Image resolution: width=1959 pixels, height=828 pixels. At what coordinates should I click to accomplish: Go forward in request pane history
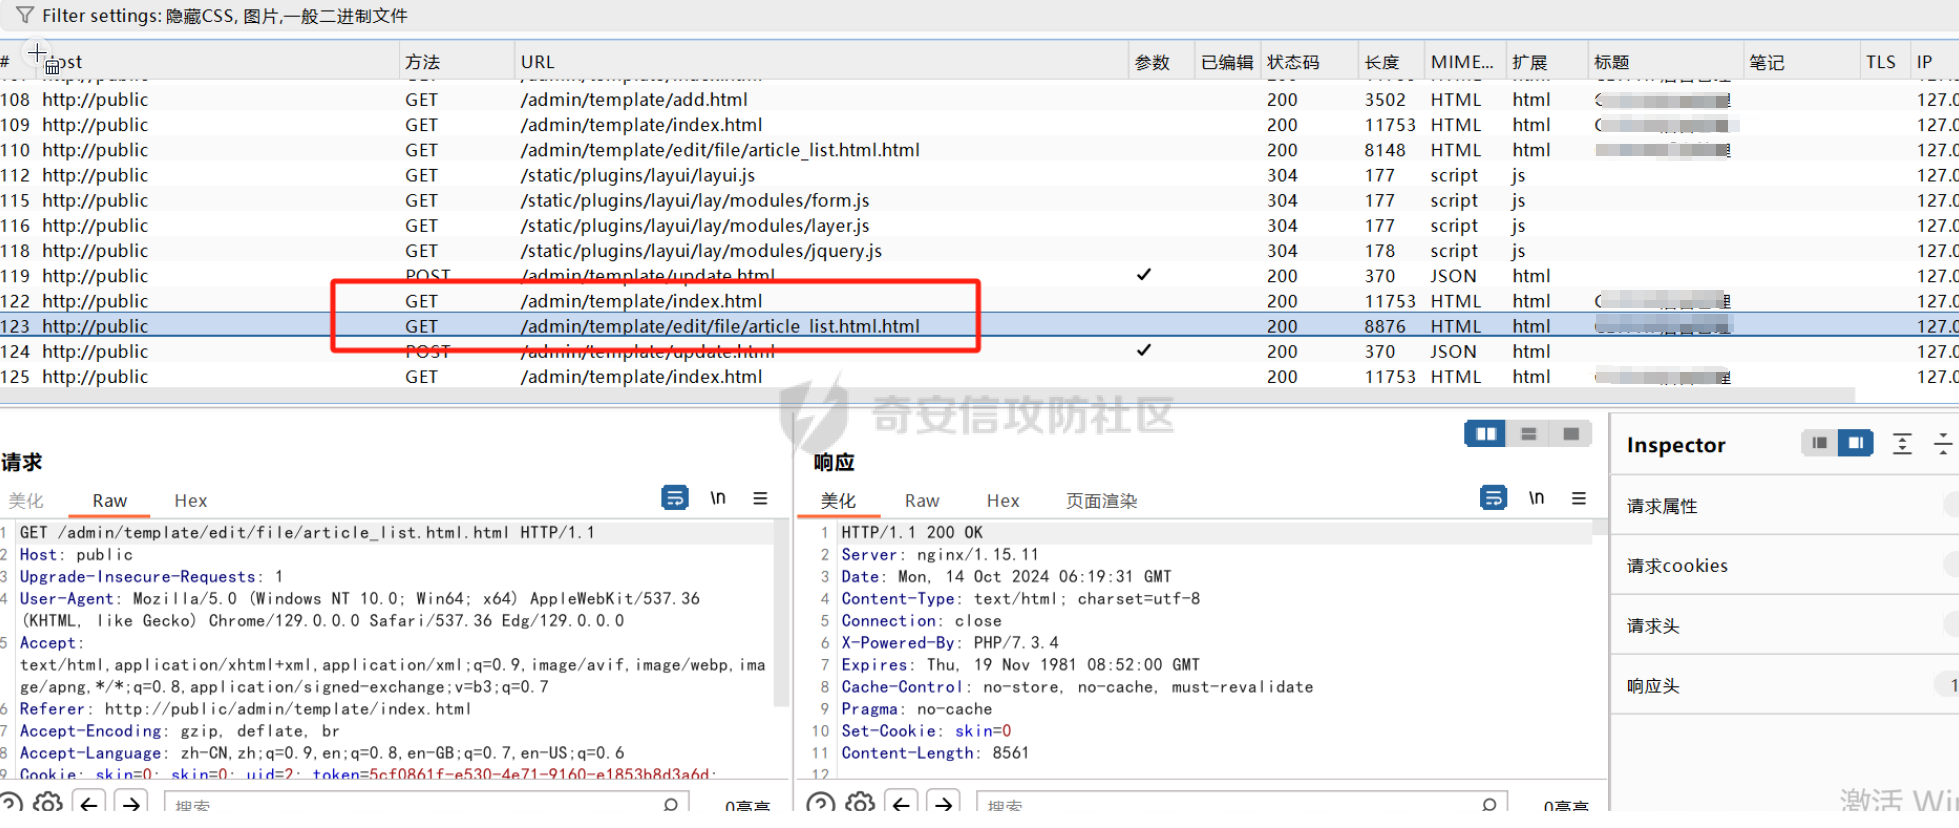pyautogui.click(x=131, y=803)
